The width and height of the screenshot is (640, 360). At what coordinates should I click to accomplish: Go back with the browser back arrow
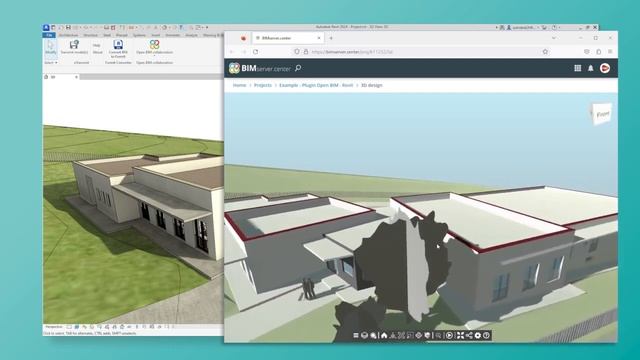coord(232,52)
